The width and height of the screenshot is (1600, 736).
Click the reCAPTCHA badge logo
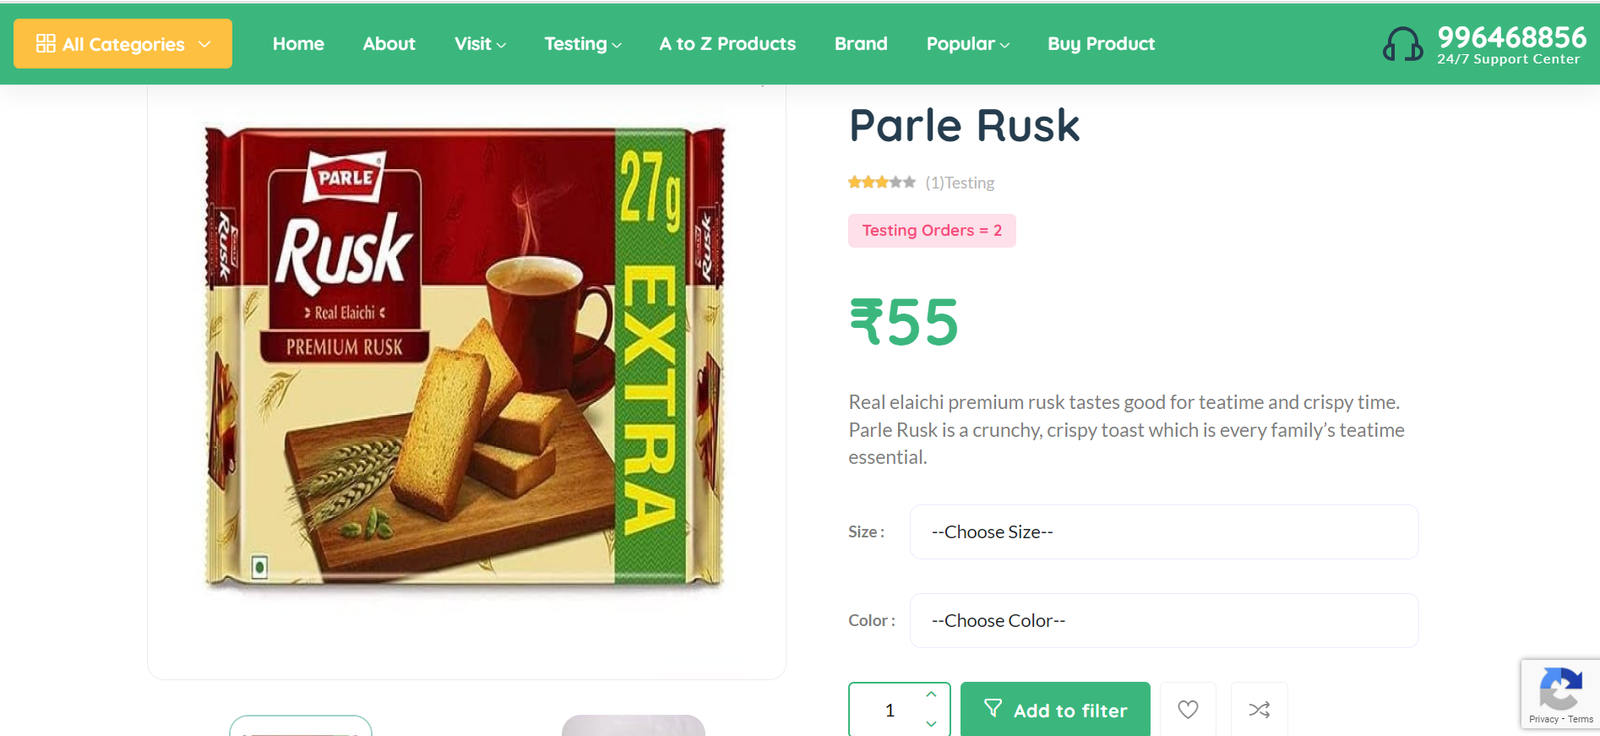point(1560,689)
